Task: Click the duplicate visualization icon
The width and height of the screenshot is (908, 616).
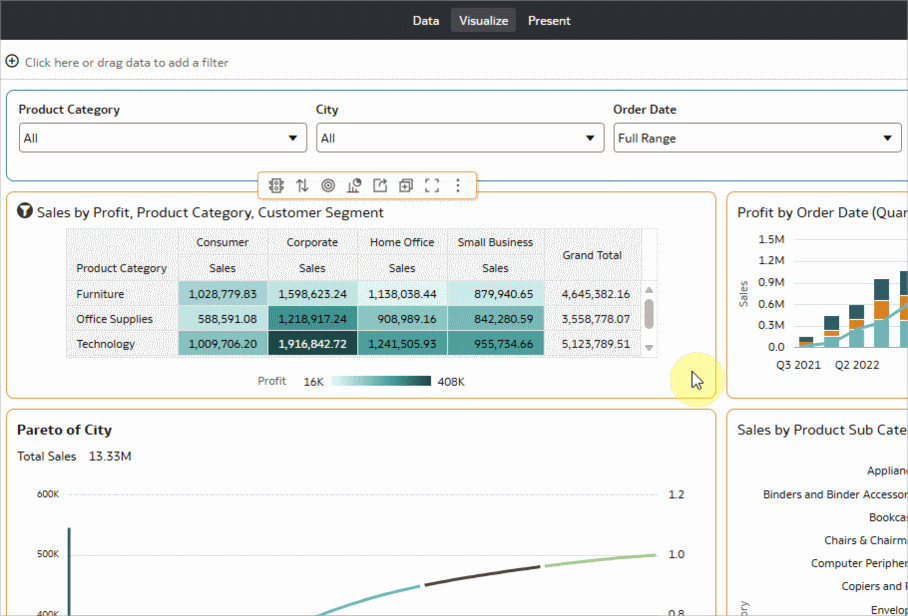Action: point(406,185)
